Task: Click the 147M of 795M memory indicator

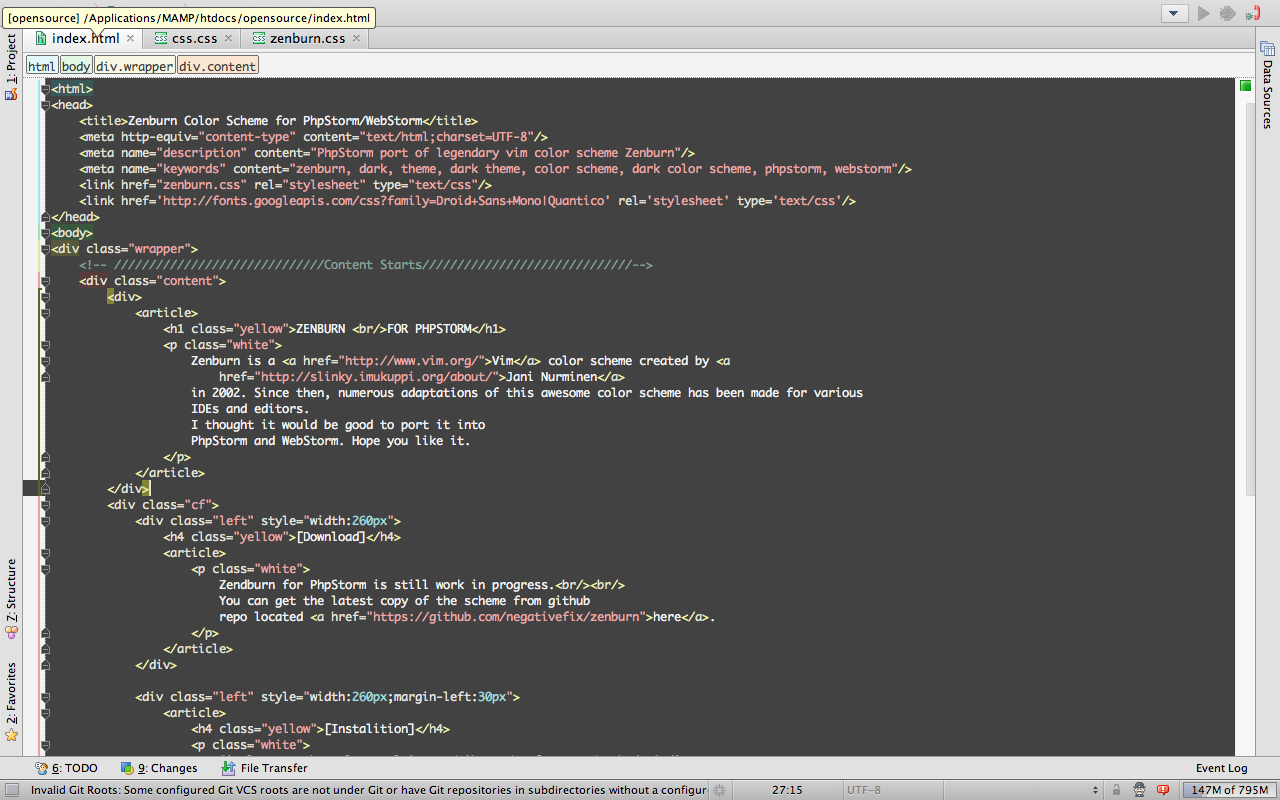Action: click(1229, 790)
